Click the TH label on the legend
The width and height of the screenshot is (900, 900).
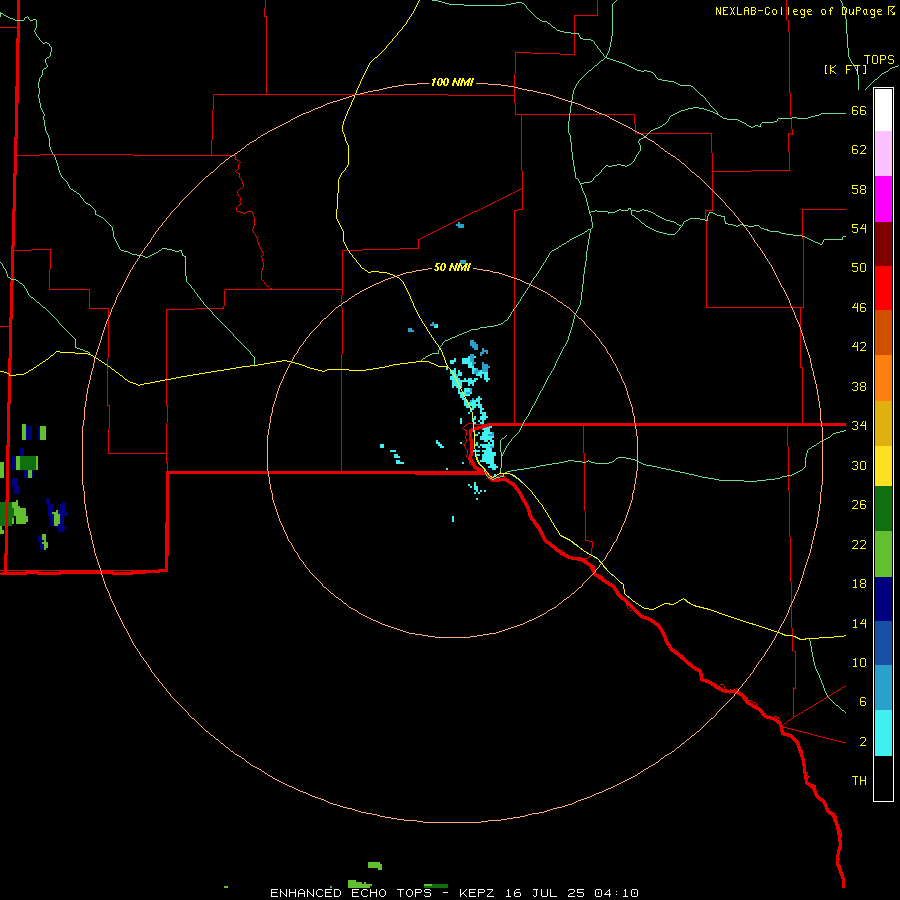[859, 780]
